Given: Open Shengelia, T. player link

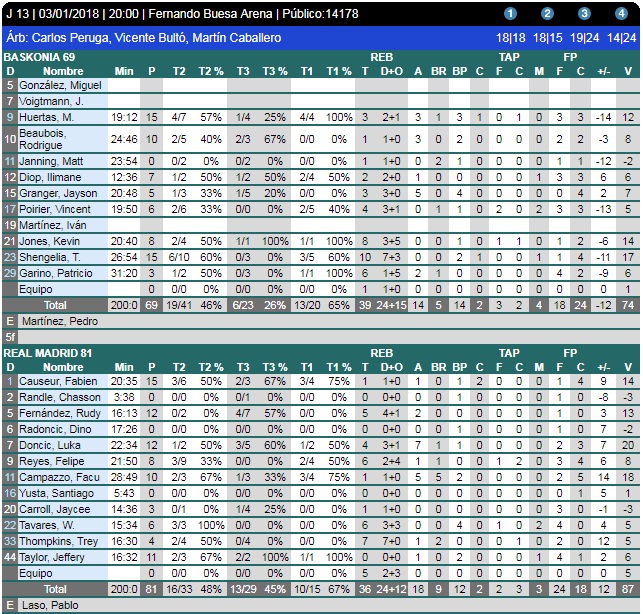Looking at the screenshot, I should pos(51,256).
